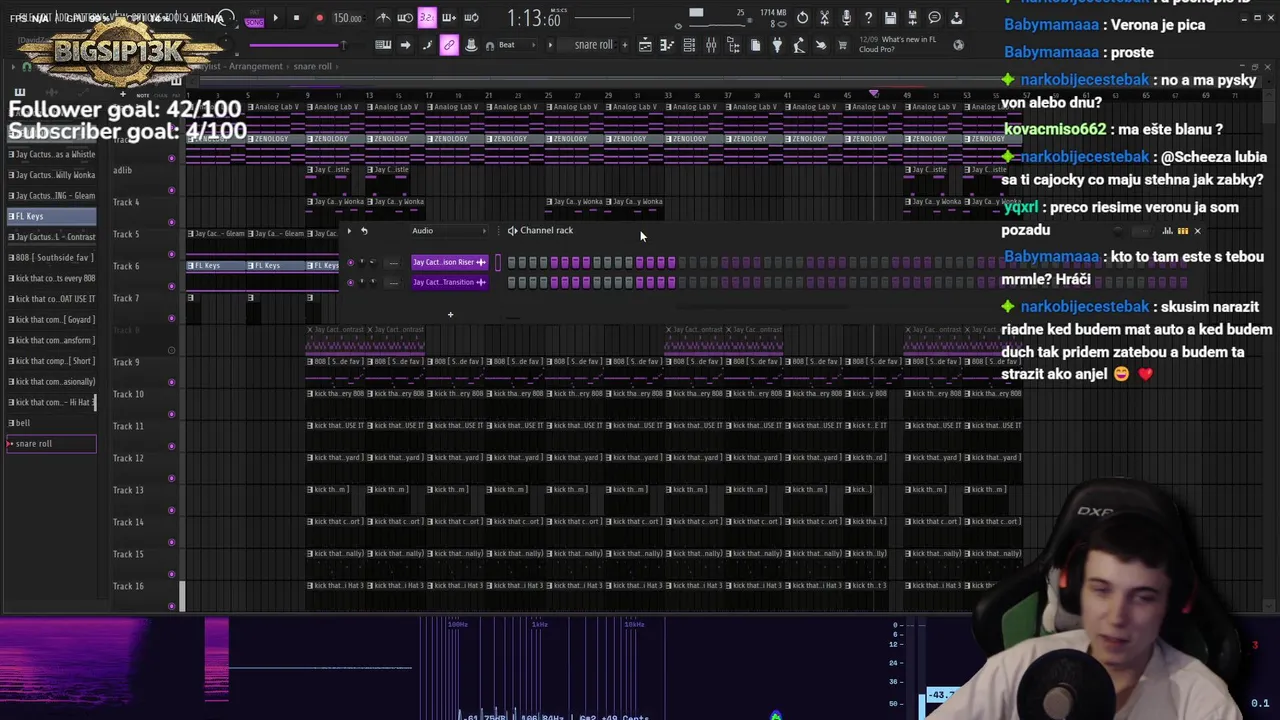Open the Browser view icon

click(x=733, y=45)
